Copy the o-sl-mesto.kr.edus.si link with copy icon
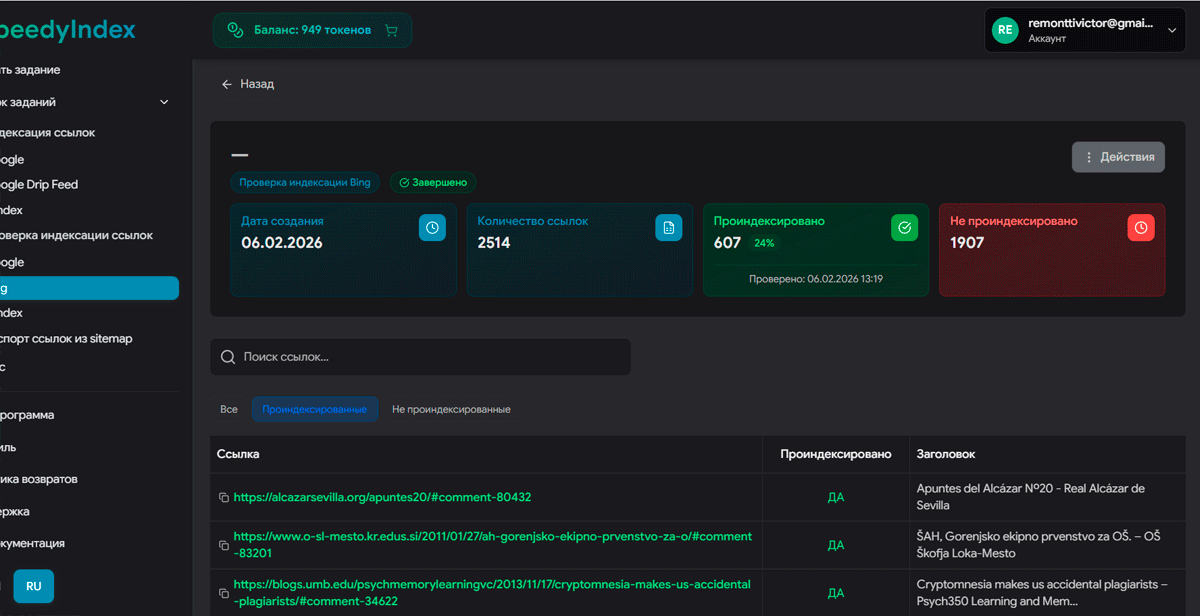Image resolution: width=1200 pixels, height=616 pixels. click(x=224, y=545)
